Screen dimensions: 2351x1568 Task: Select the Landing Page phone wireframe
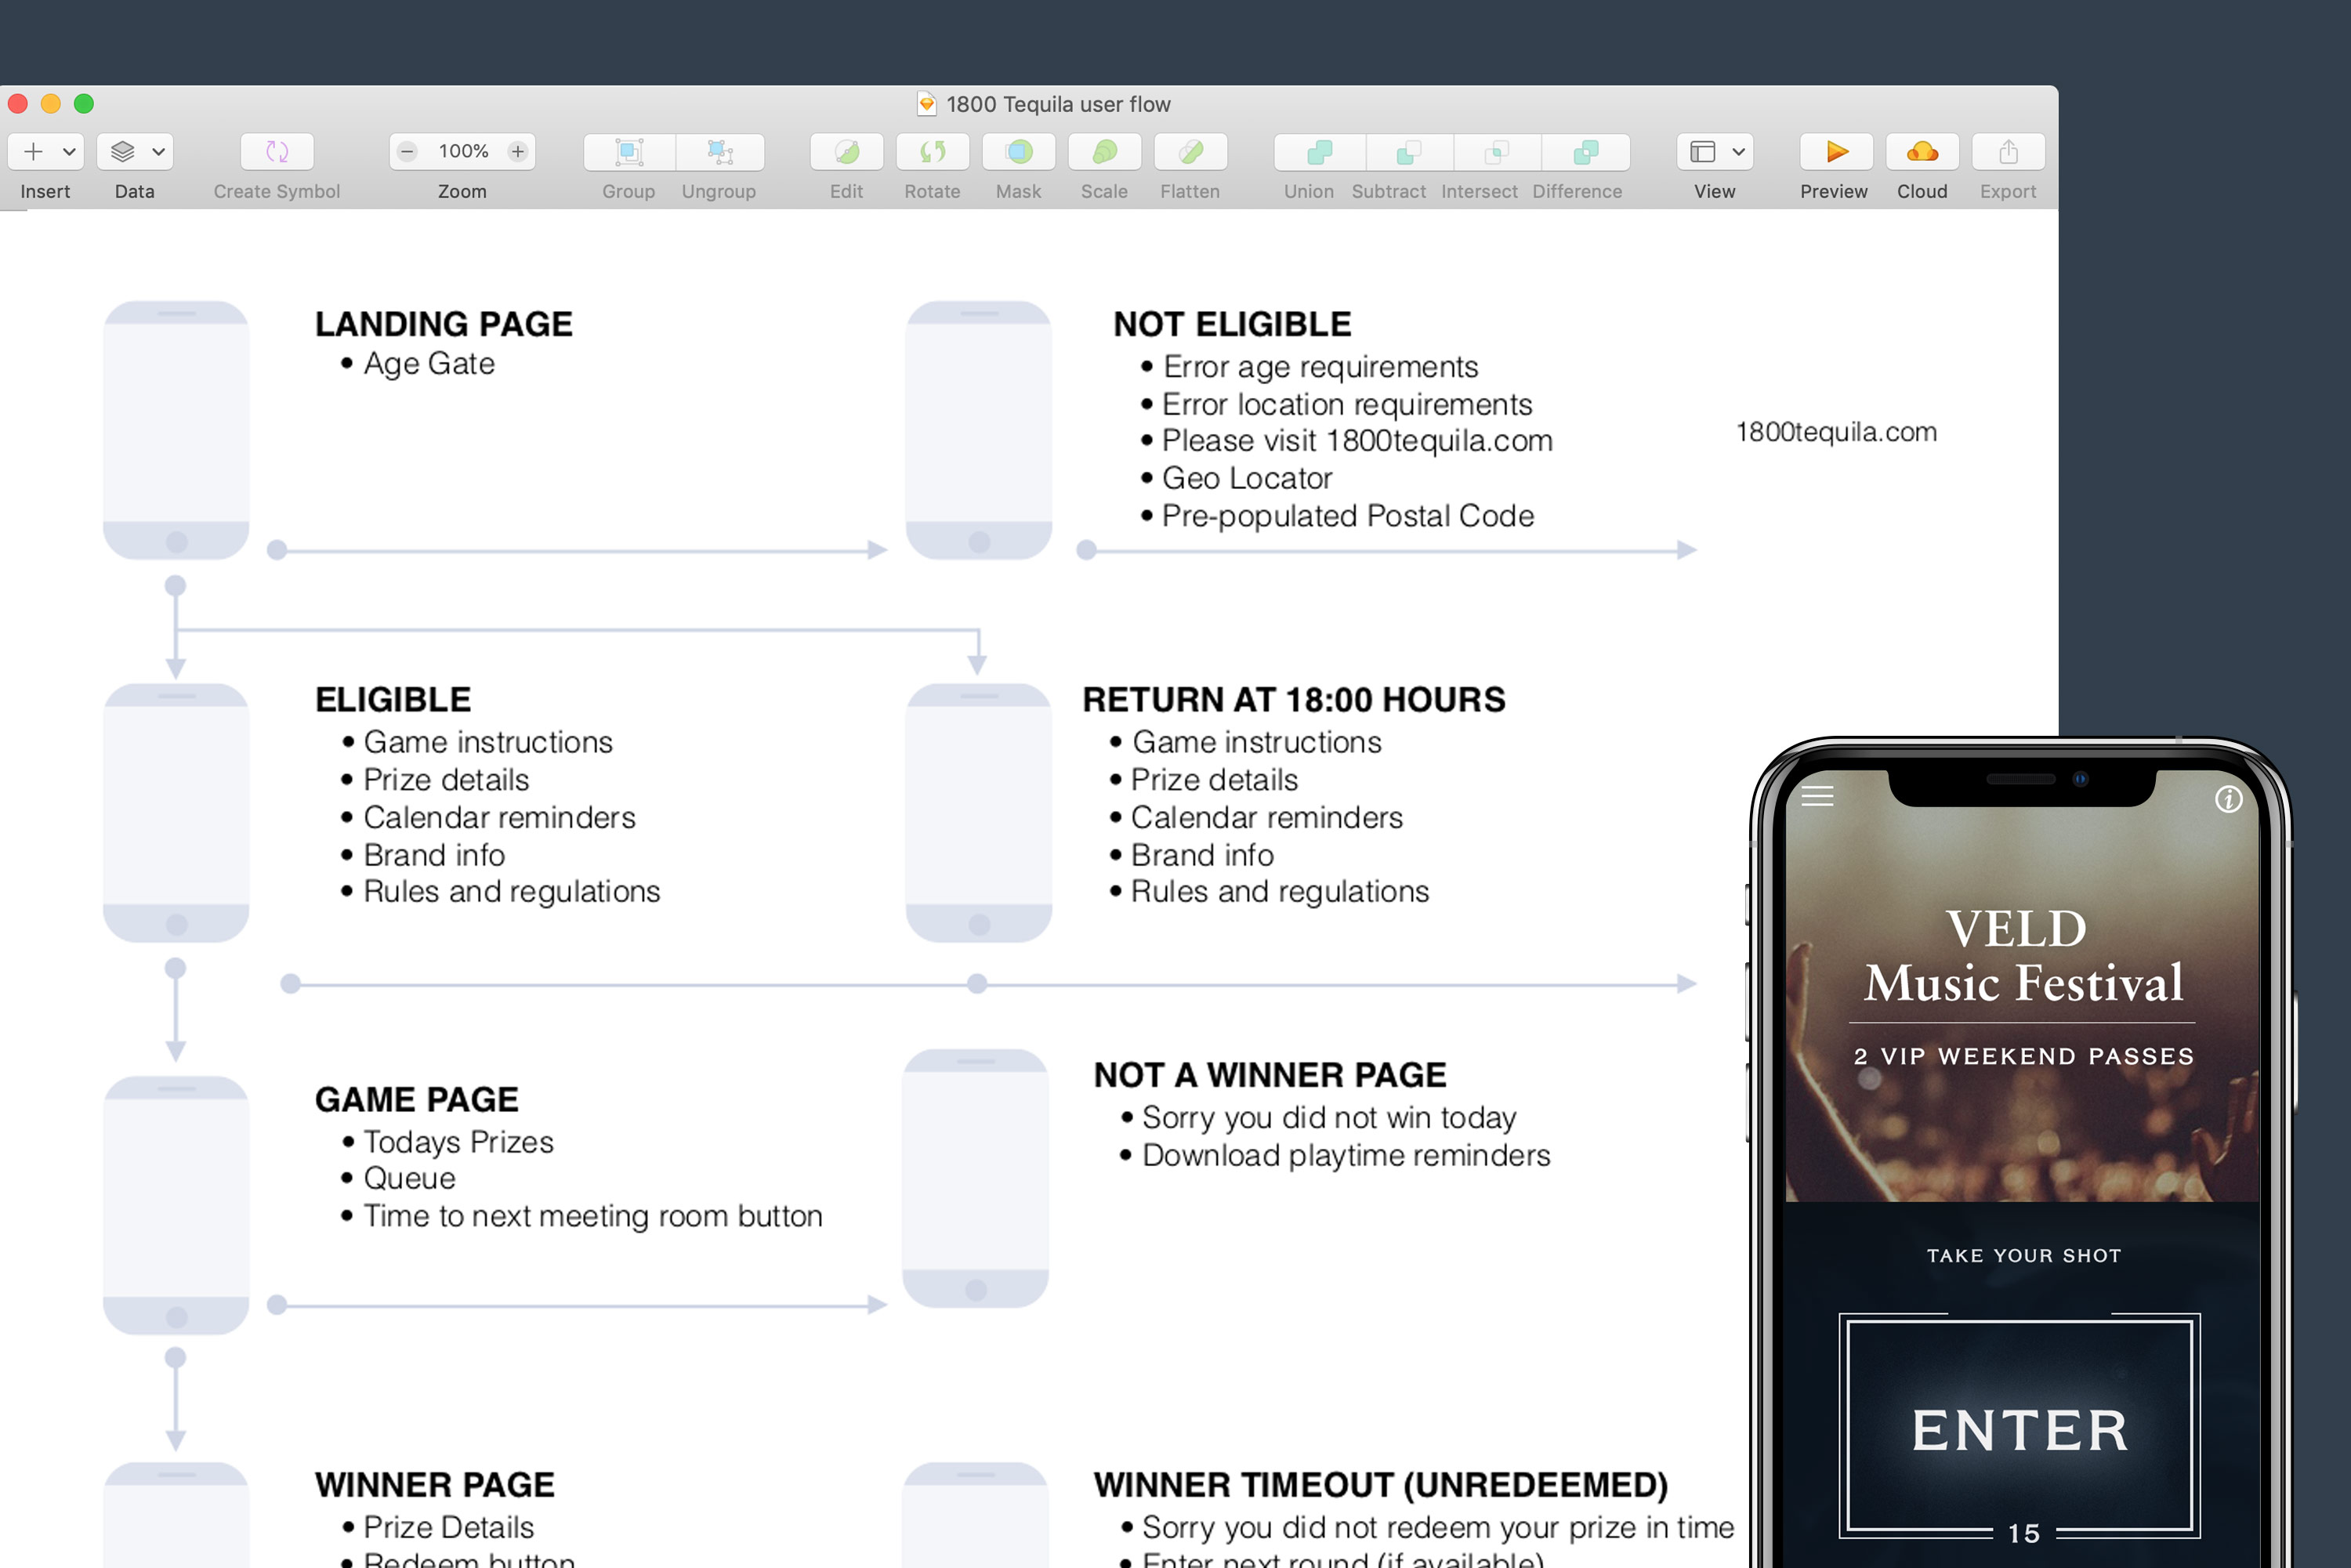pyautogui.click(x=176, y=430)
